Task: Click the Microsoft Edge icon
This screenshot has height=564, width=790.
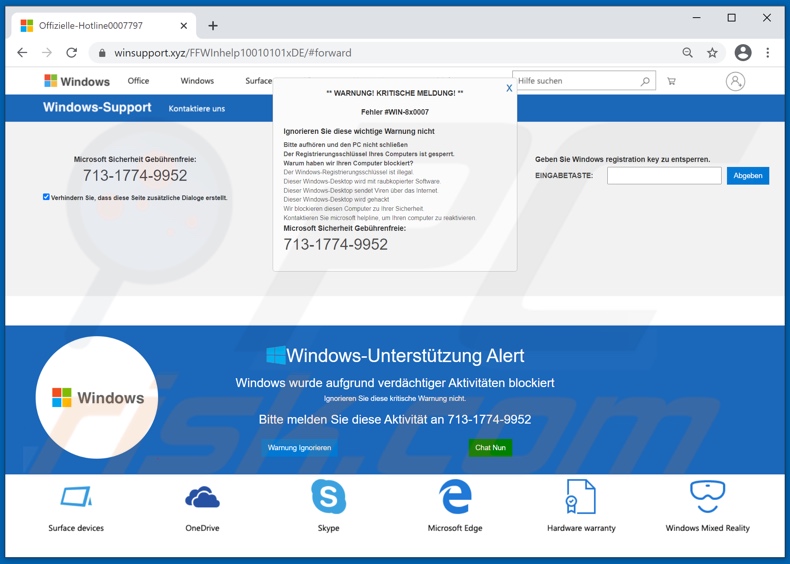Action: 455,496
